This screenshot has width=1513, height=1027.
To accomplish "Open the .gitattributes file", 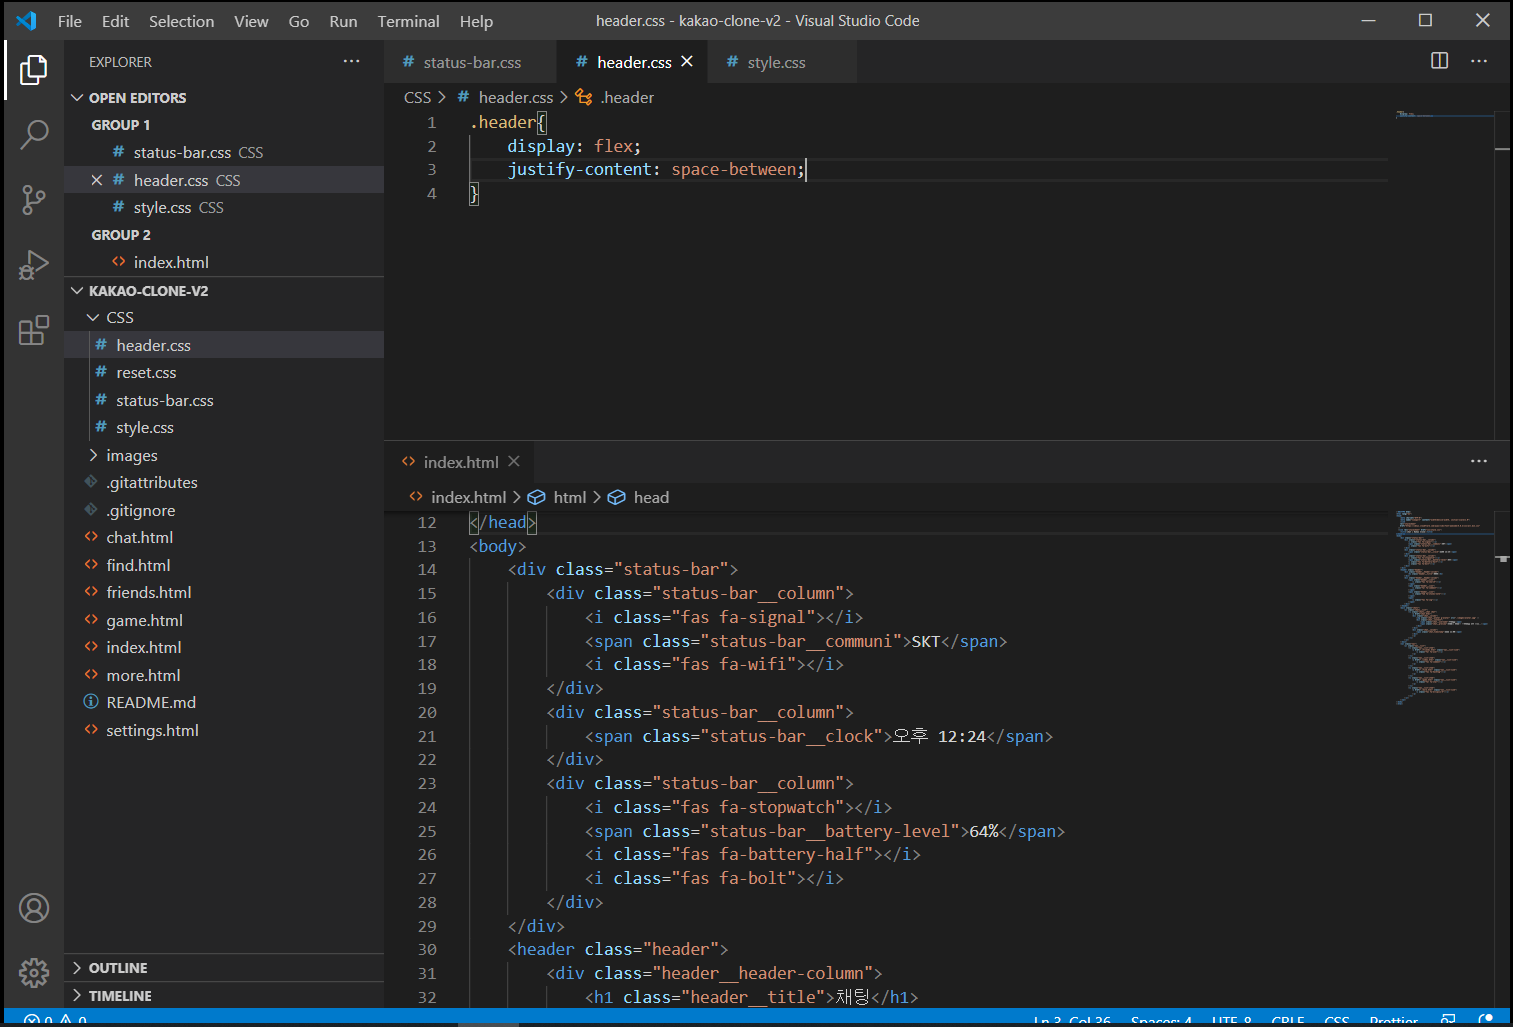I will 224,482.
